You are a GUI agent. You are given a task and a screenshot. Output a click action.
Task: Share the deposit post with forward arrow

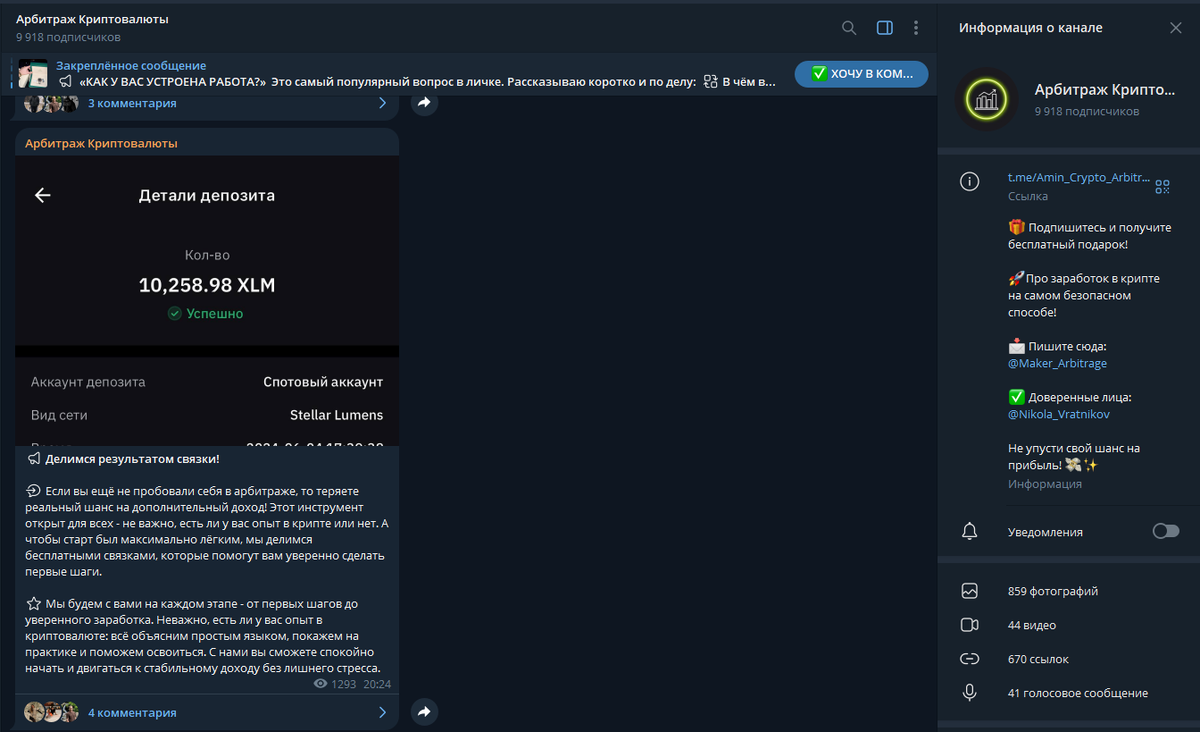(x=424, y=712)
